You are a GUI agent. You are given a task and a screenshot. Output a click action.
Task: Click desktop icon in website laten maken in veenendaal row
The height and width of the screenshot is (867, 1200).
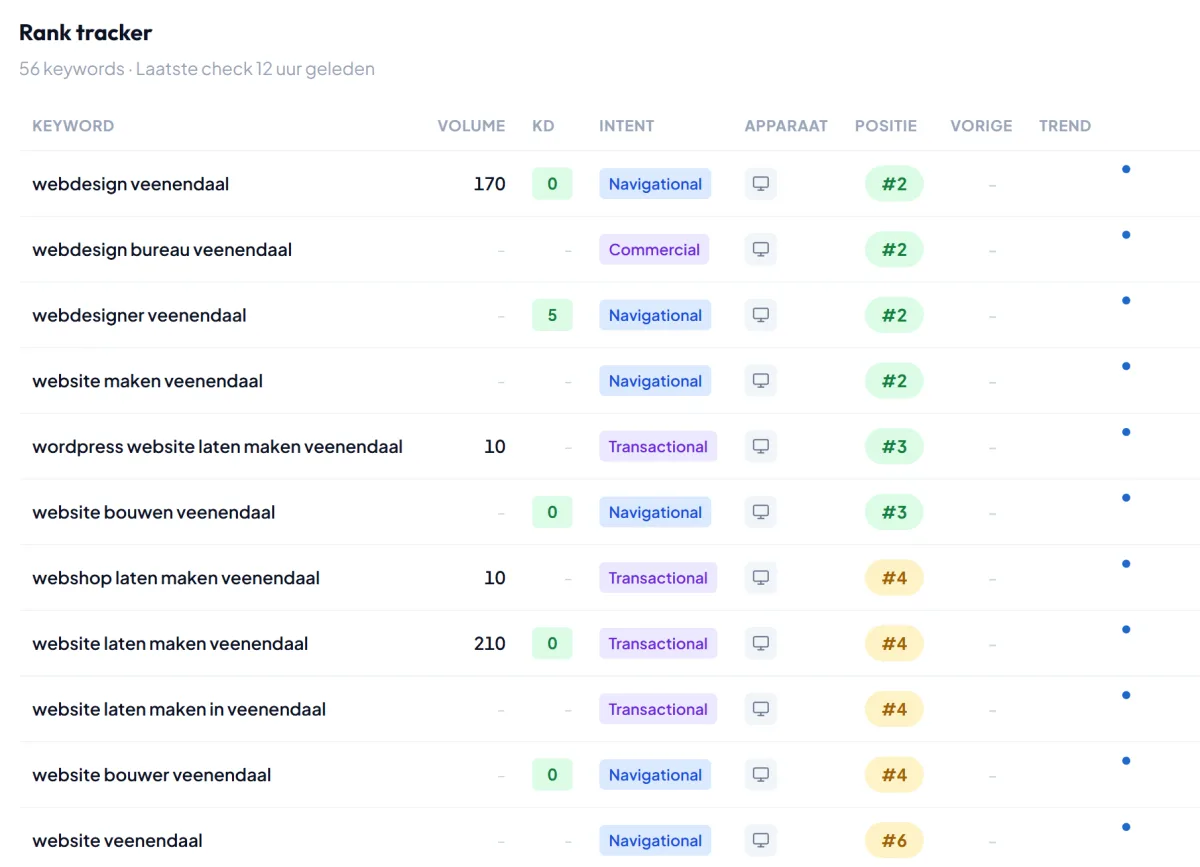tap(760, 709)
